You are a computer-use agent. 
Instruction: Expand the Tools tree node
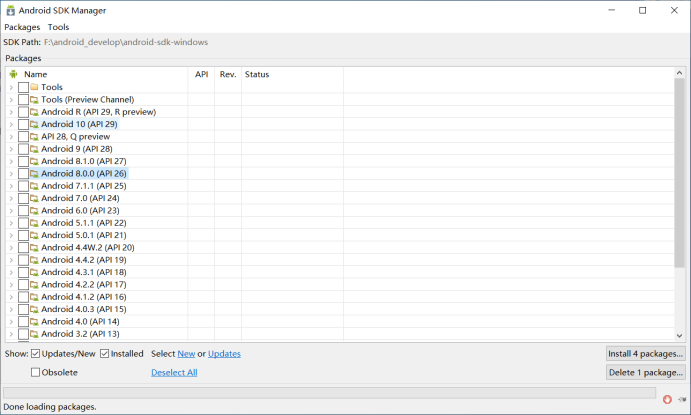tap(11, 87)
